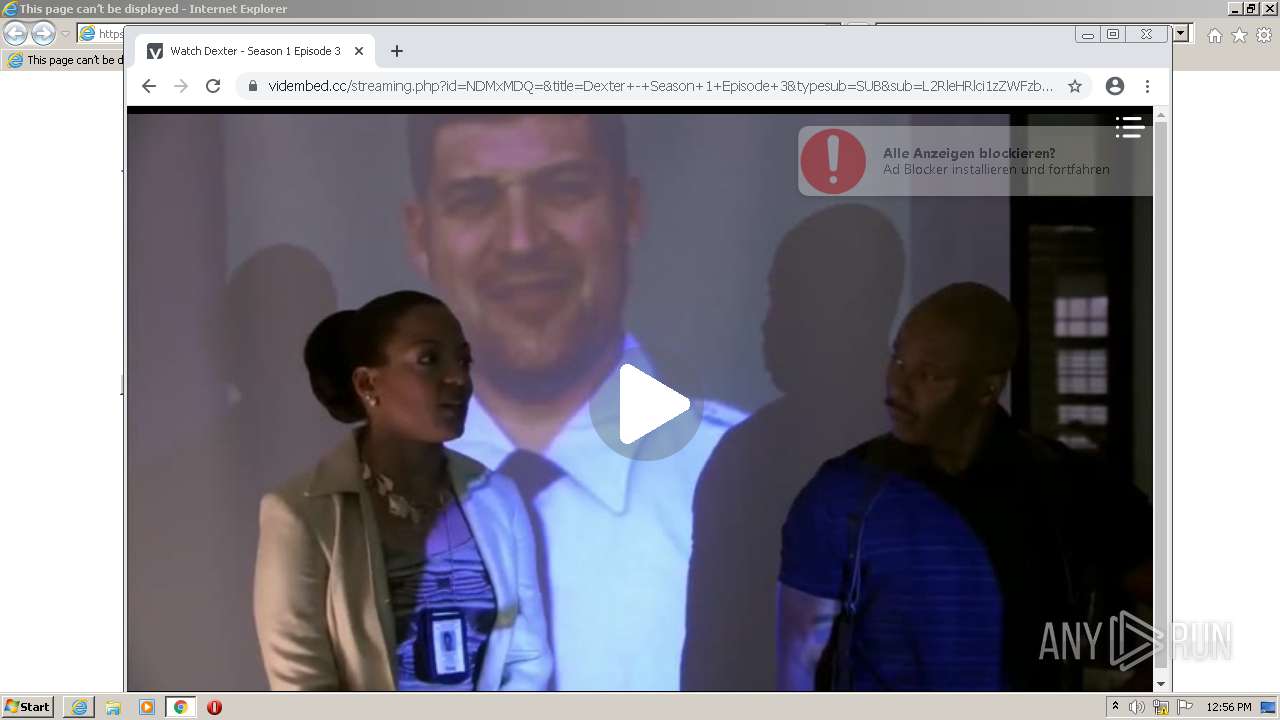The image size is (1280, 720).
Task: Open a new Chrome tab
Action: (397, 51)
